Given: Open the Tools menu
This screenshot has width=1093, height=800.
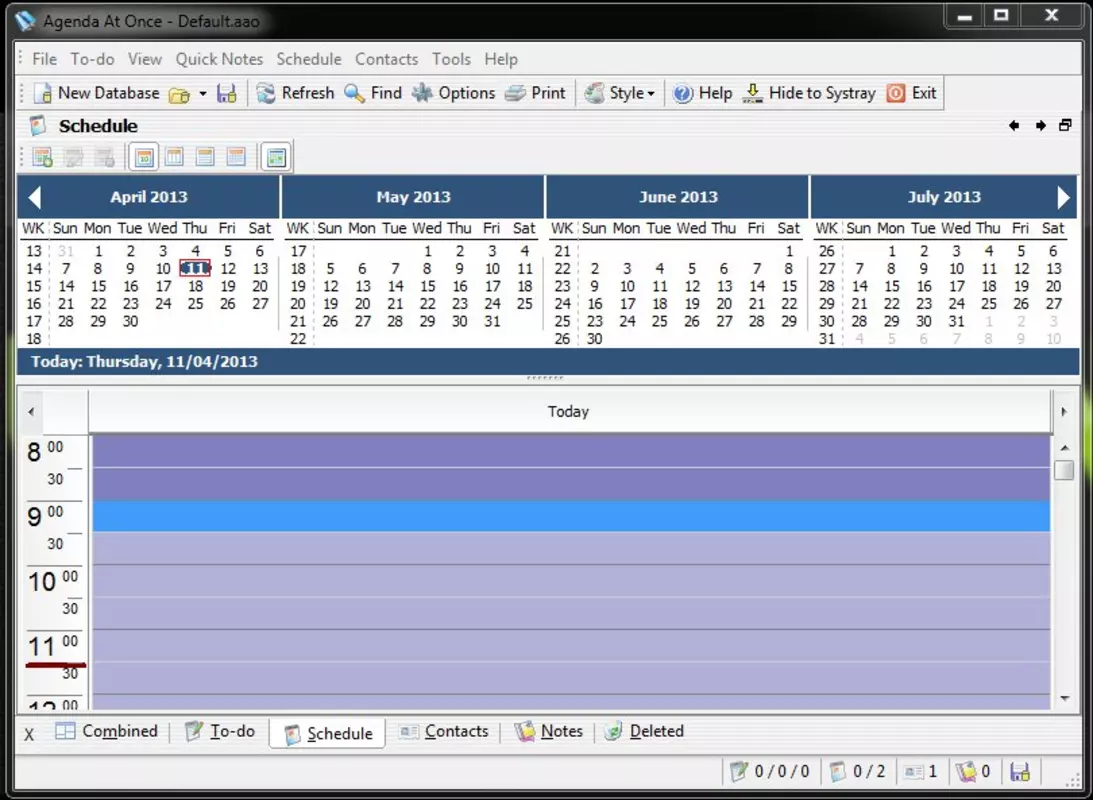Looking at the screenshot, I should 451,59.
